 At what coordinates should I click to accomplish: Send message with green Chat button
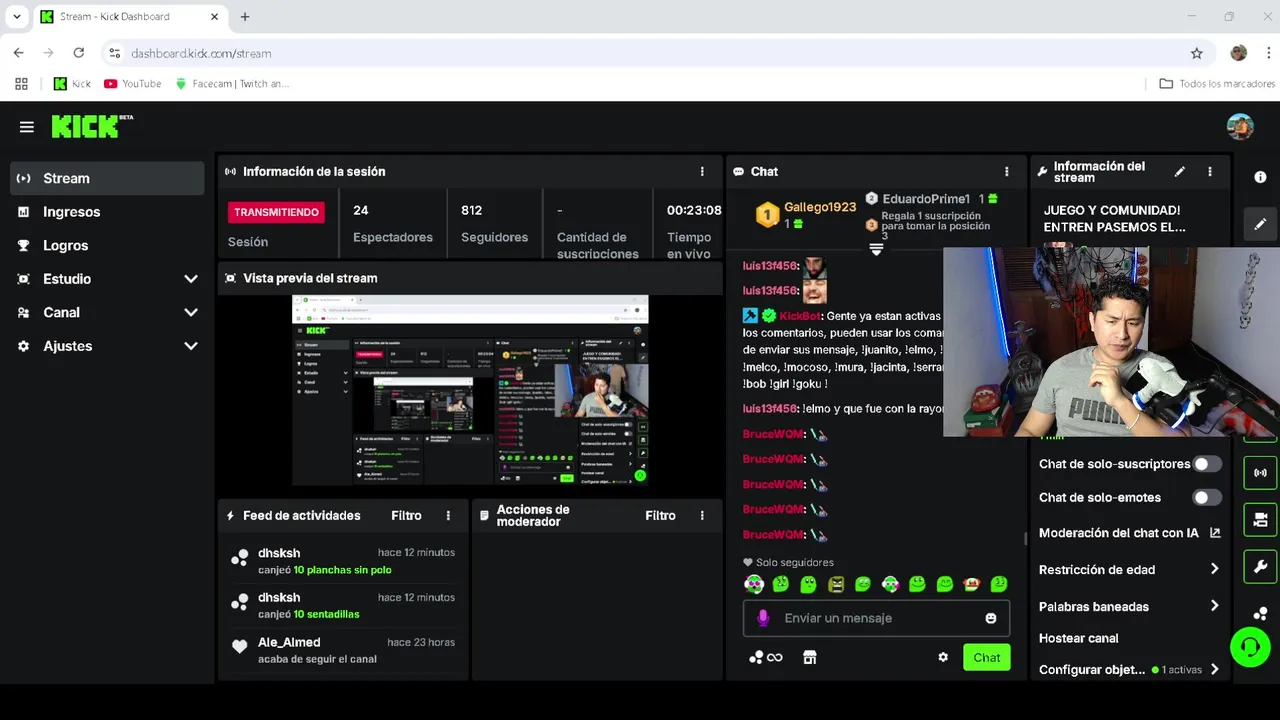pos(986,657)
